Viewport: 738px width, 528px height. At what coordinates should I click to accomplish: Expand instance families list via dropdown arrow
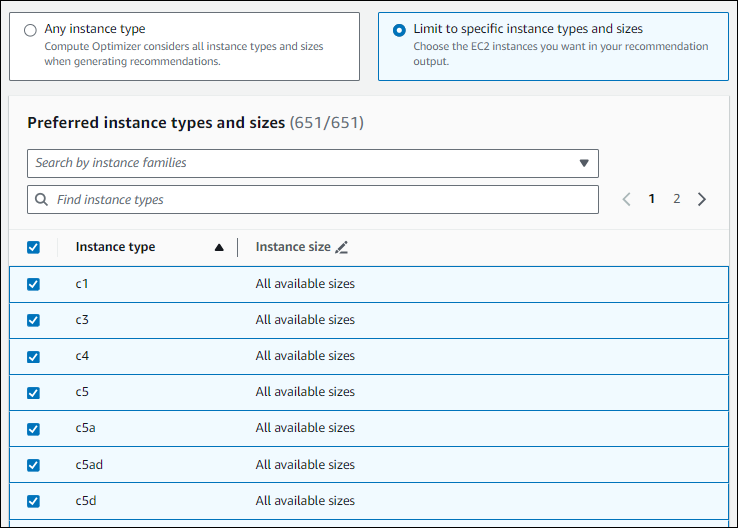(x=584, y=163)
